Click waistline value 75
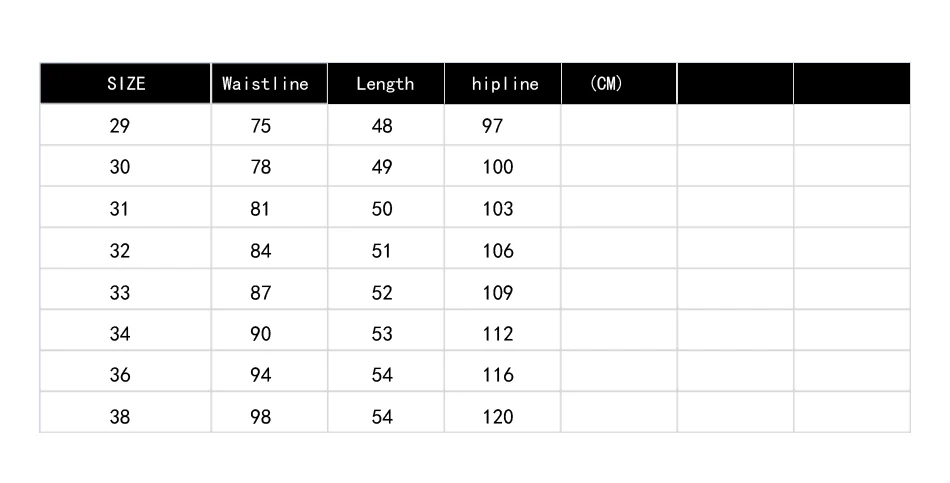The image size is (950, 483). (261, 126)
